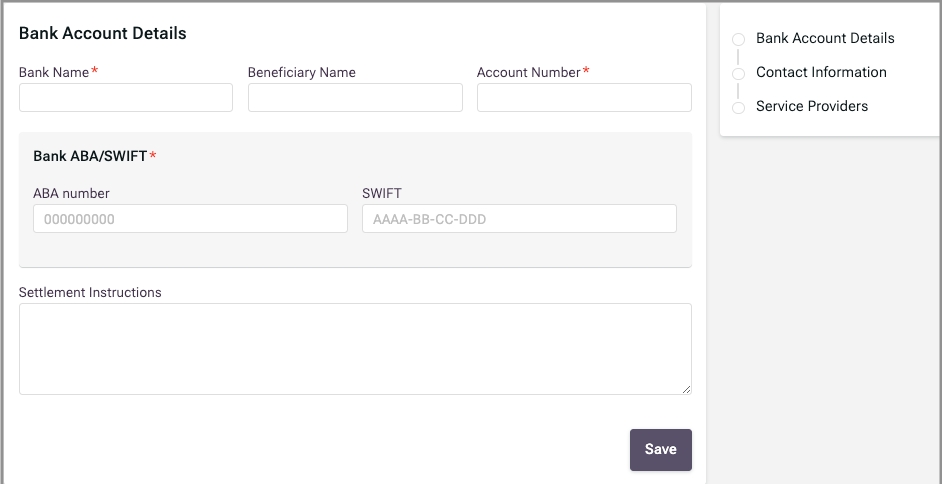Image resolution: width=942 pixels, height=484 pixels.
Task: Click the Contact Information step circle
Action: (739, 74)
